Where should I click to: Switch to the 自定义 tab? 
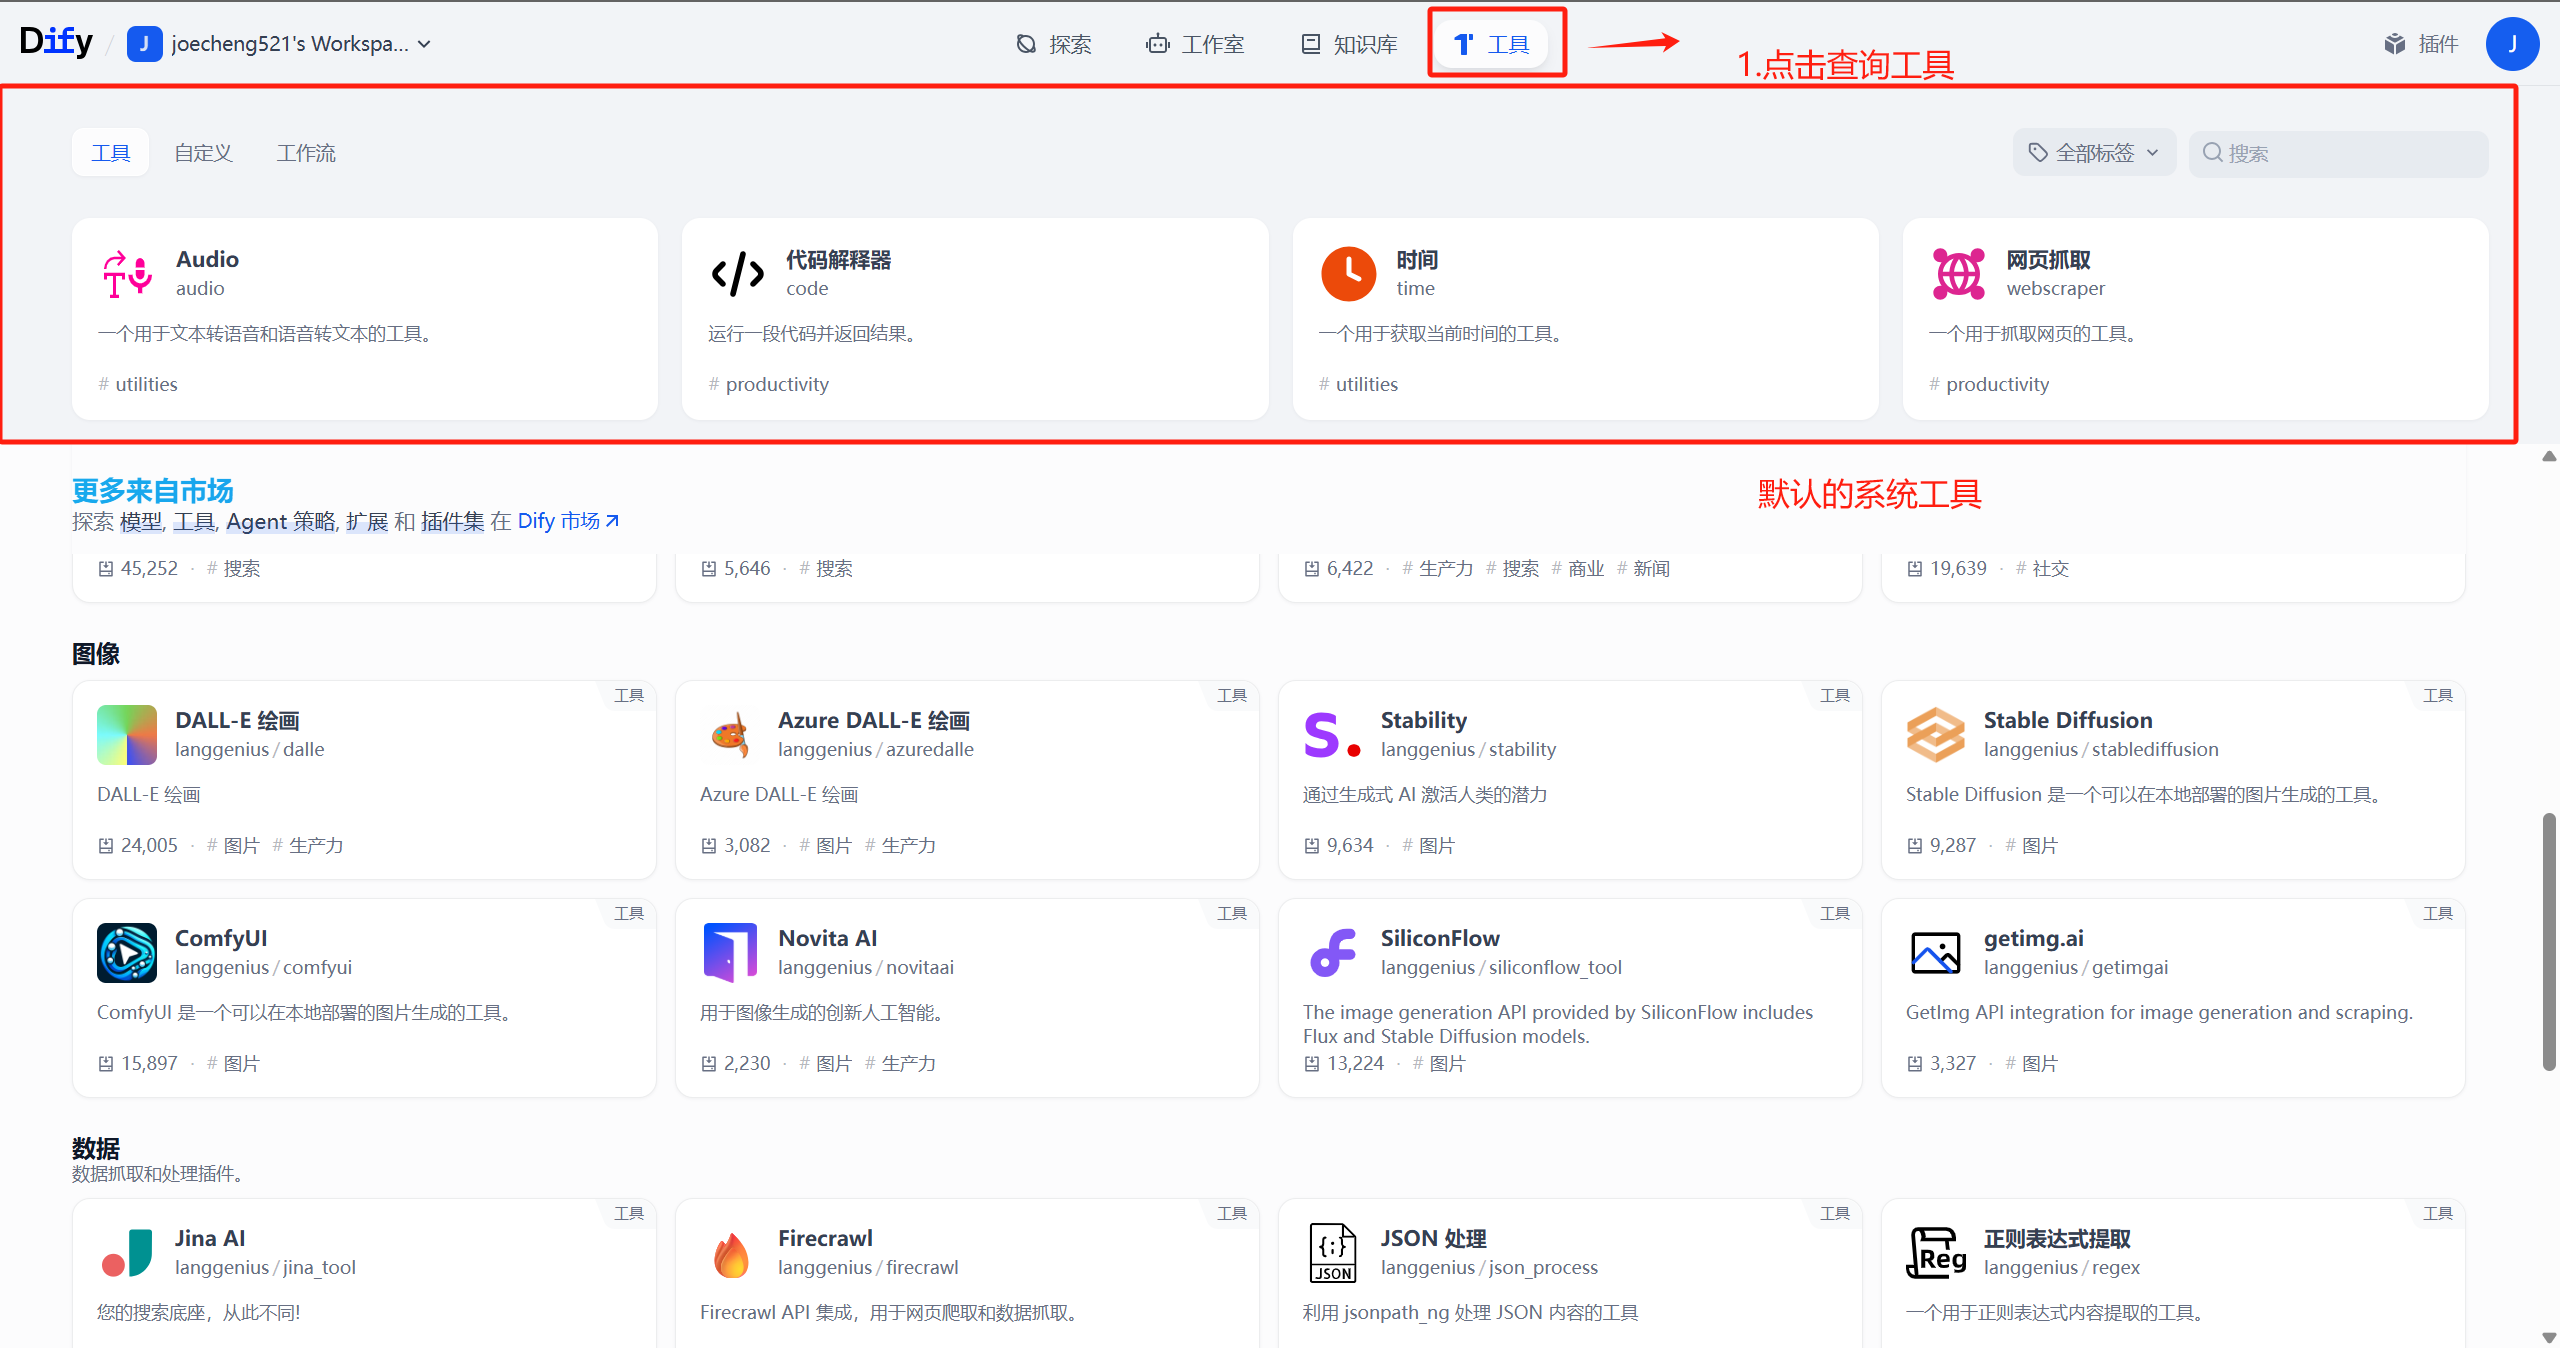coord(203,153)
